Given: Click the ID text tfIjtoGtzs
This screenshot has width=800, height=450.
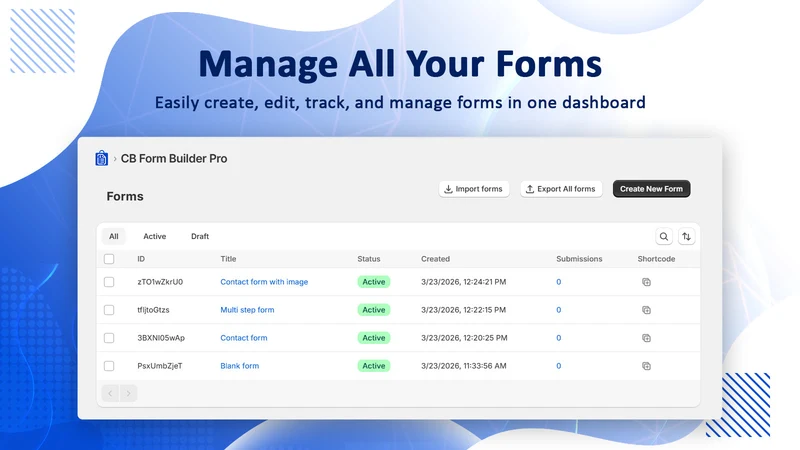Looking at the screenshot, I should pos(153,310).
